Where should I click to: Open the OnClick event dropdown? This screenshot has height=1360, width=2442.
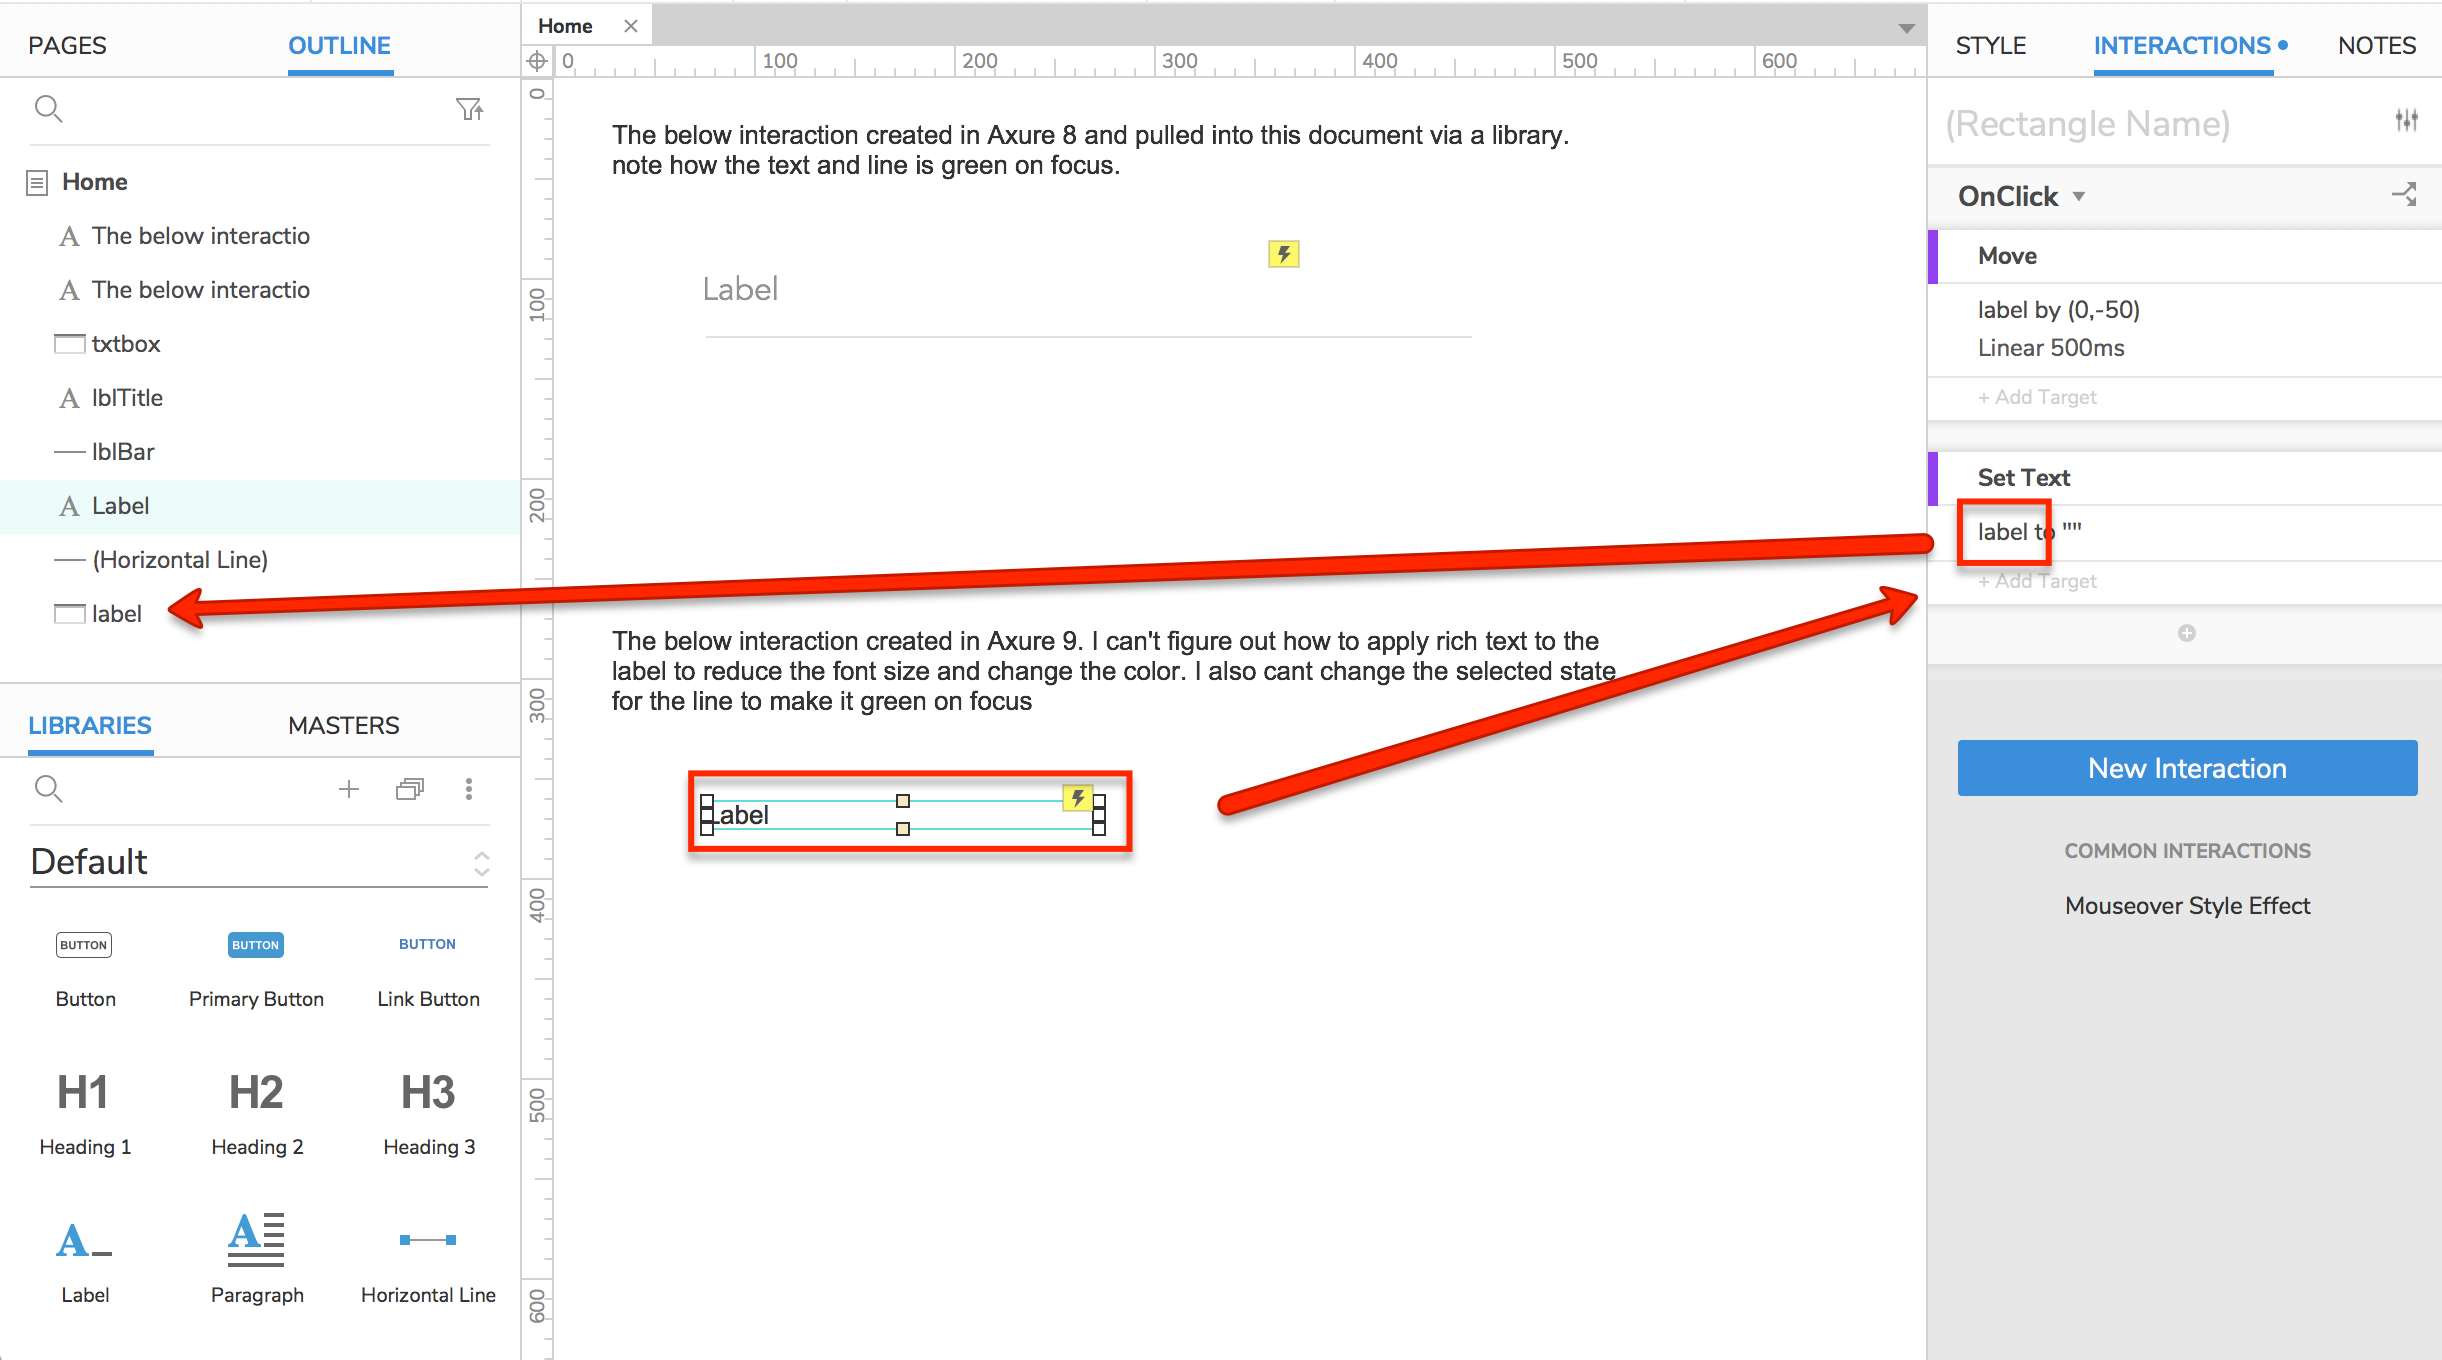point(2021,196)
